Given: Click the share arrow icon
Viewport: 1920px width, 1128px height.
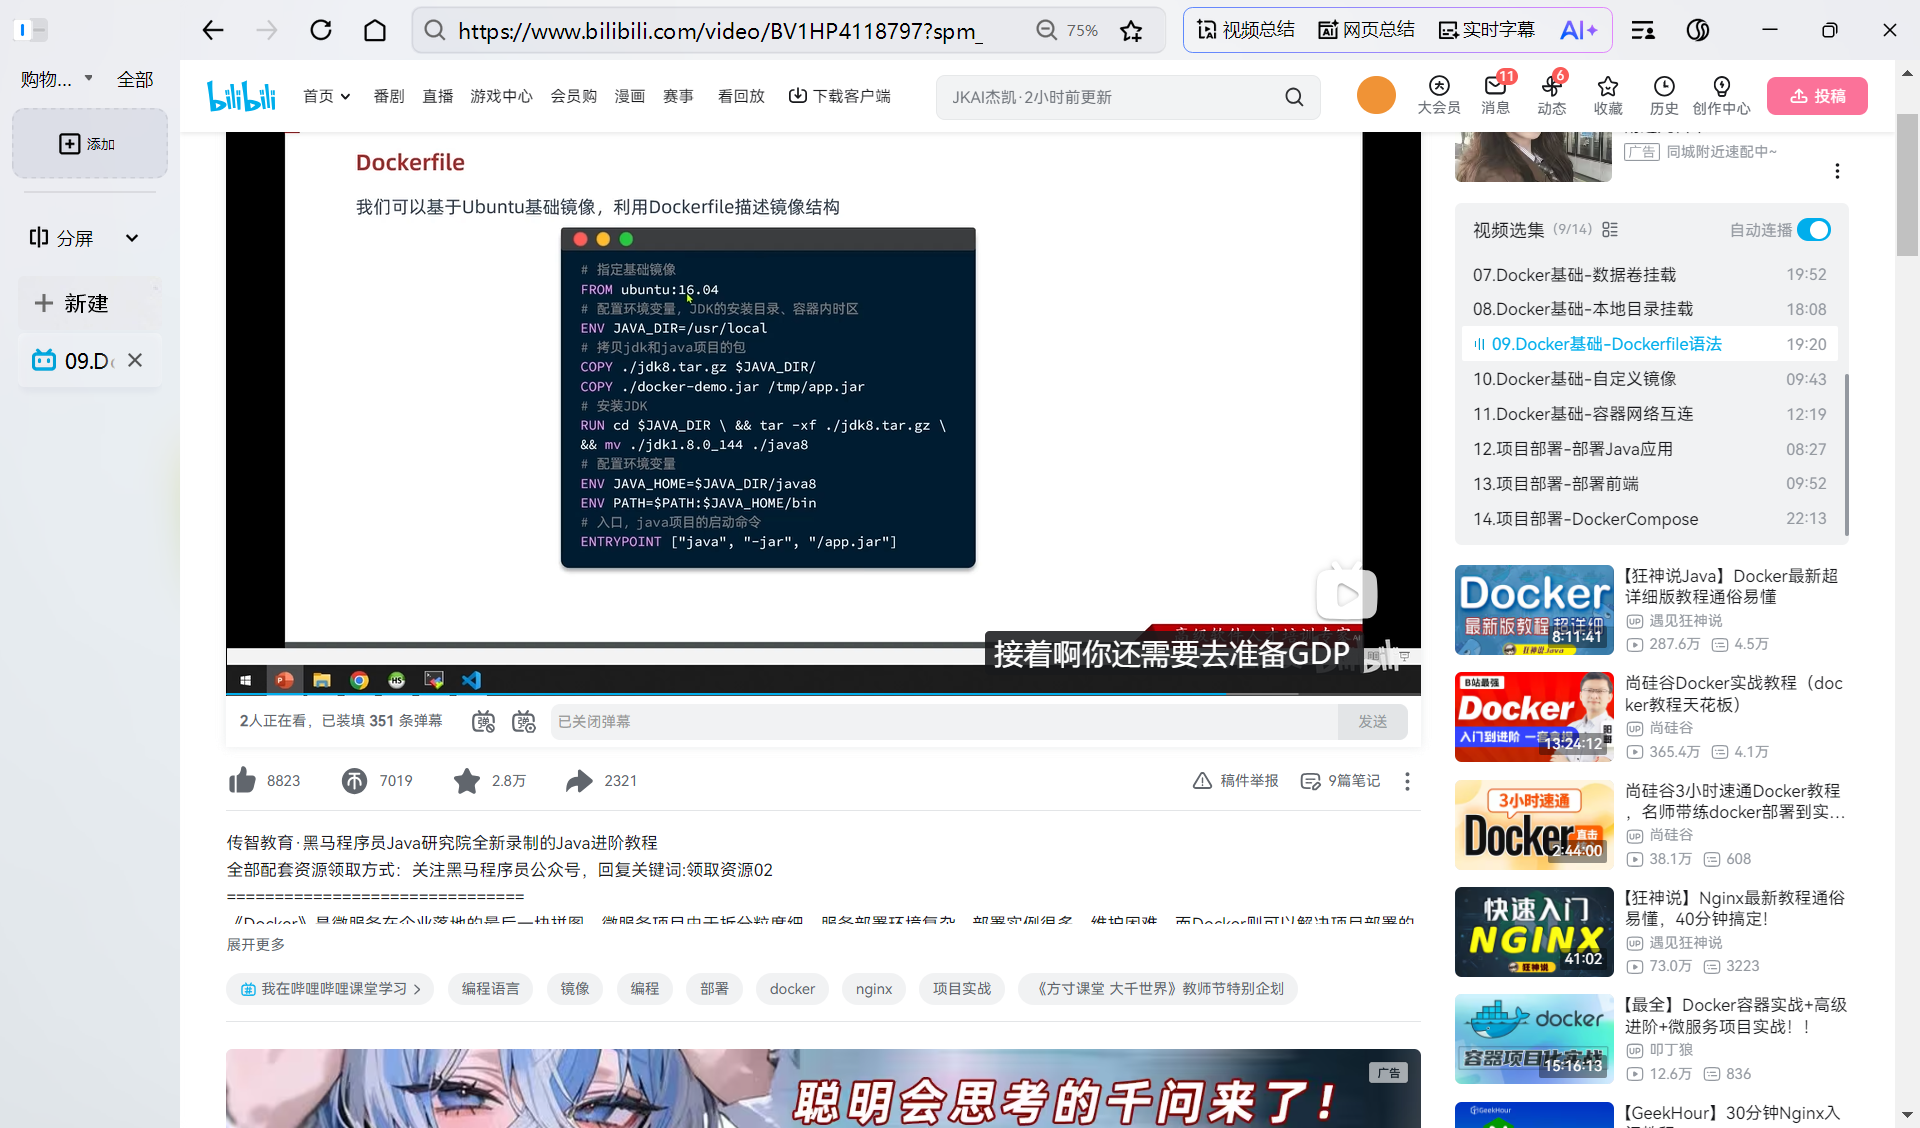Looking at the screenshot, I should coord(579,780).
